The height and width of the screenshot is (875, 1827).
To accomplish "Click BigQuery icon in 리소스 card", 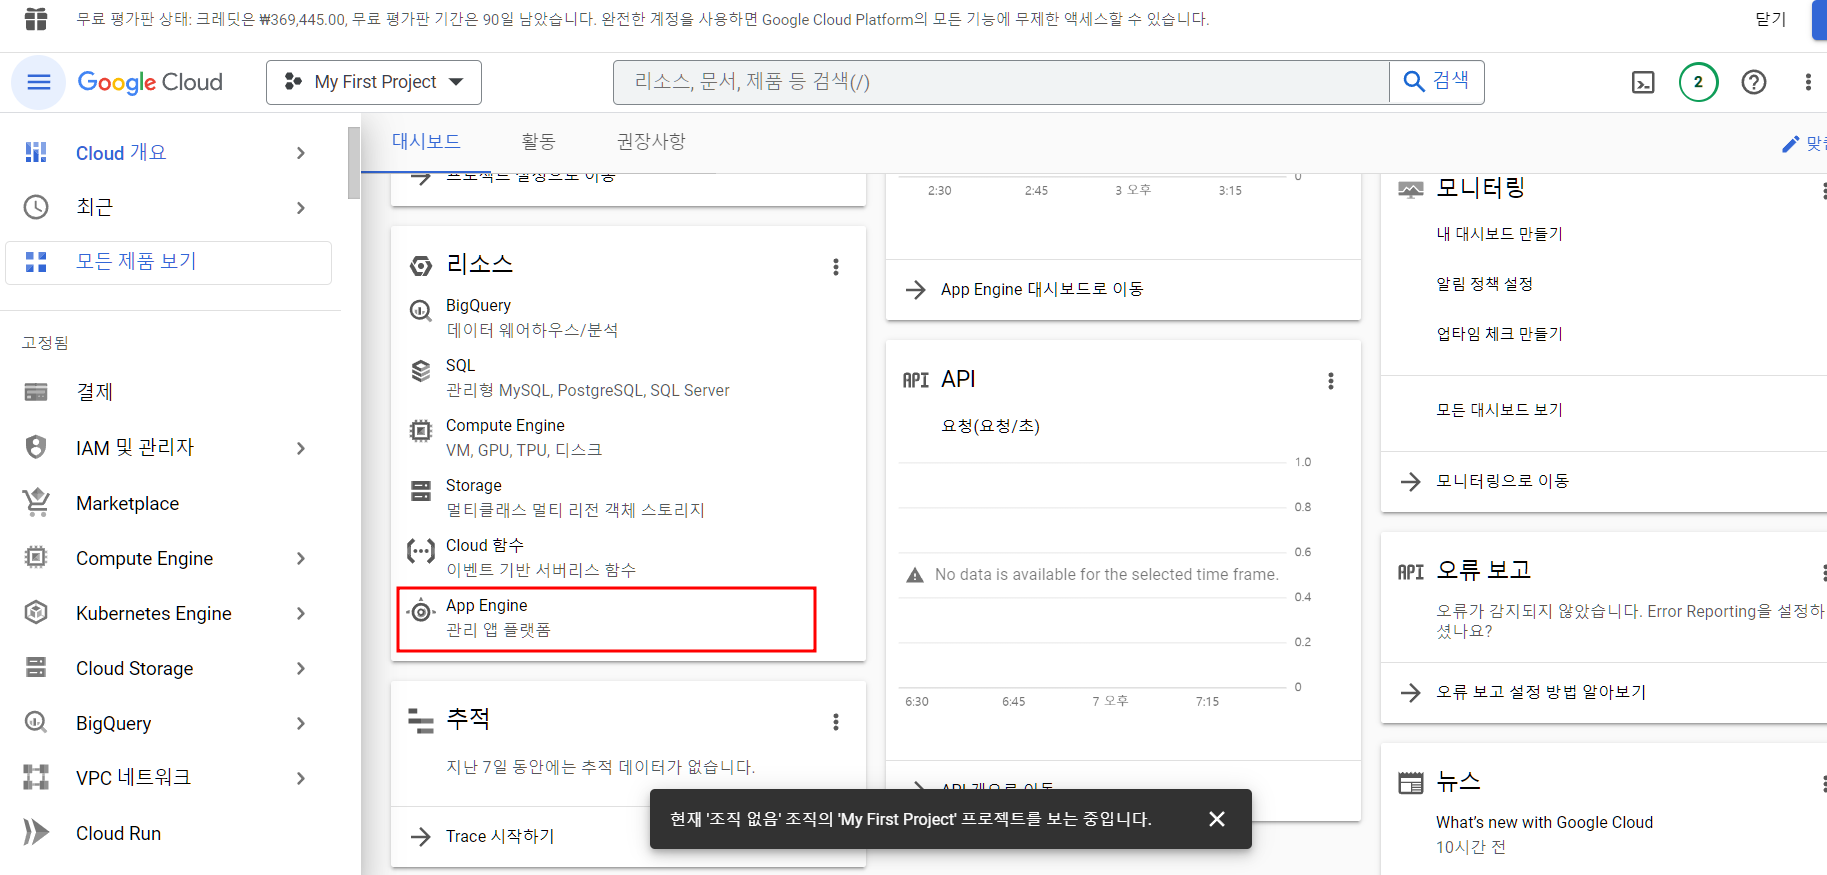I will click(421, 311).
